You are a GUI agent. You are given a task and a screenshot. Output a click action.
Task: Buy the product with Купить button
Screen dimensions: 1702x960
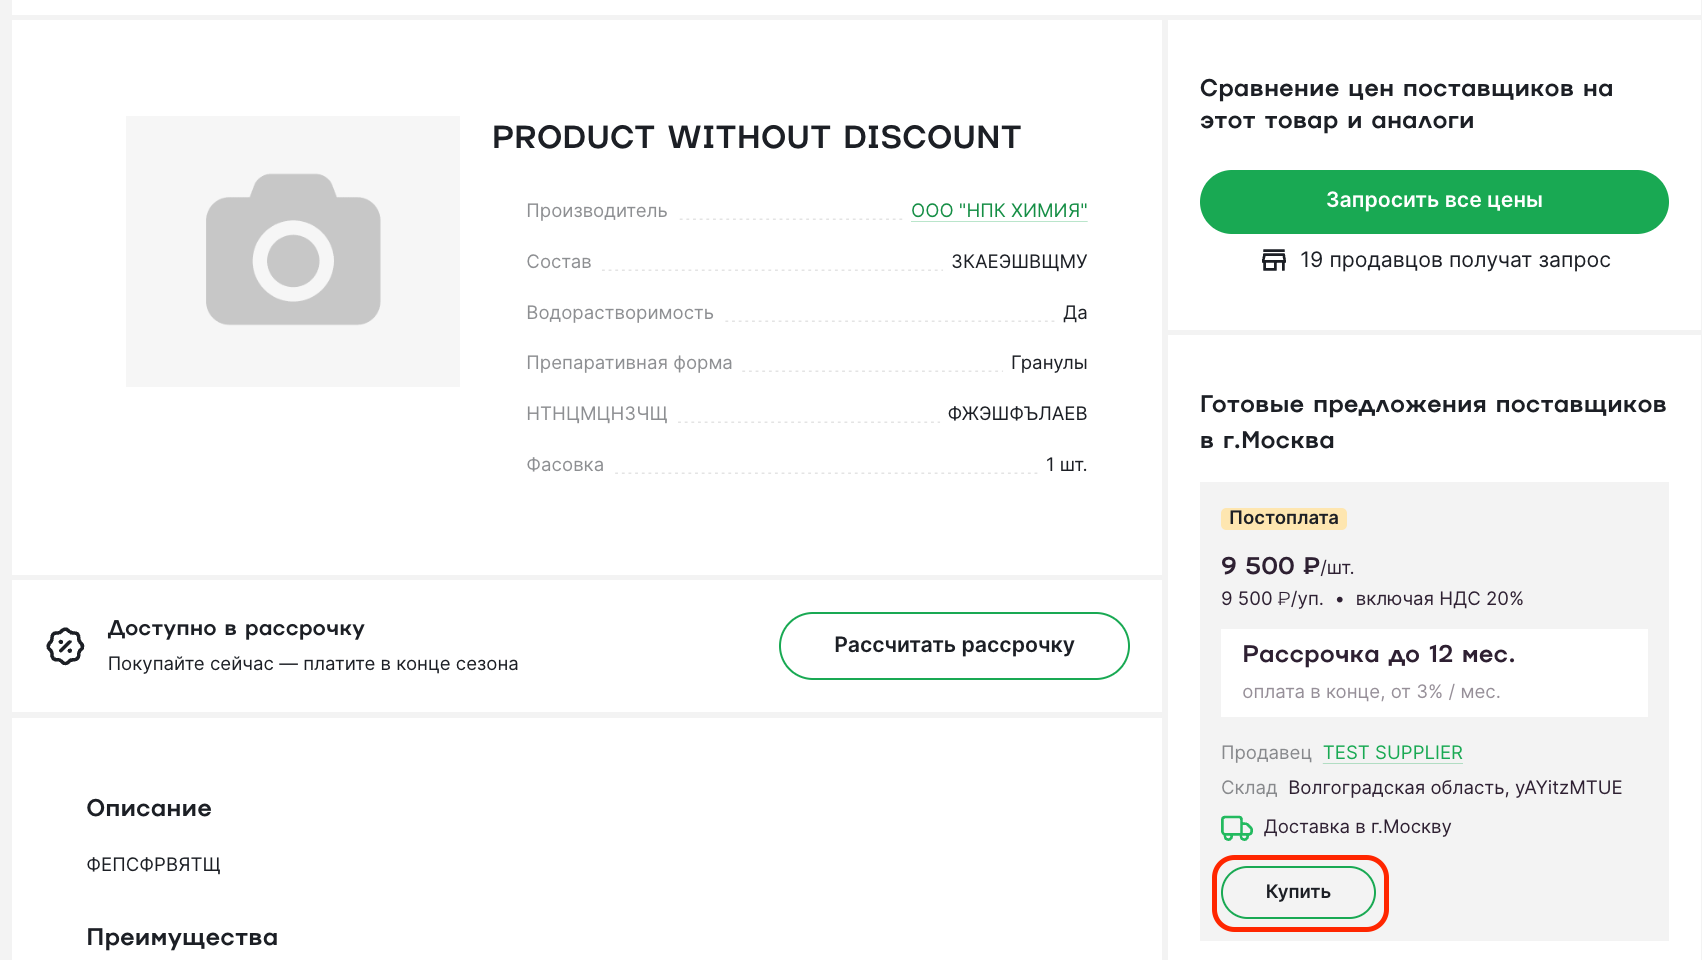pos(1298,892)
